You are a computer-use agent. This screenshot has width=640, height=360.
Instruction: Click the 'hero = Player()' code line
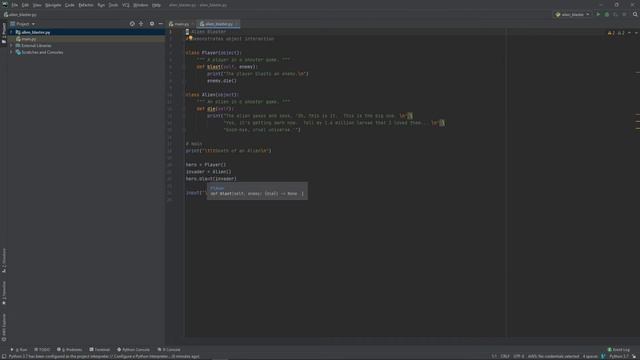point(206,165)
